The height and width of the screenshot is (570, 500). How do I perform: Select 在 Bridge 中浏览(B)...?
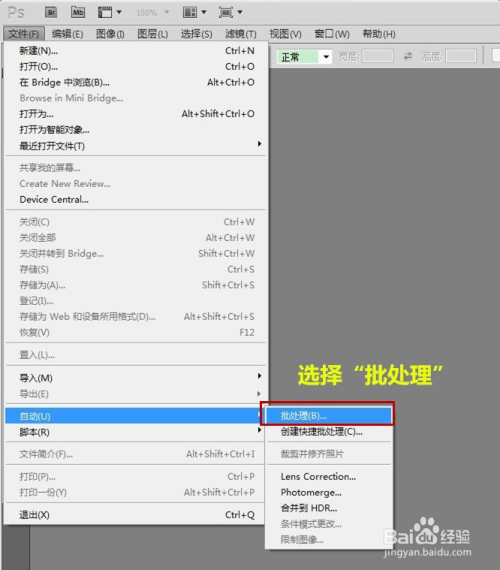(x=136, y=83)
